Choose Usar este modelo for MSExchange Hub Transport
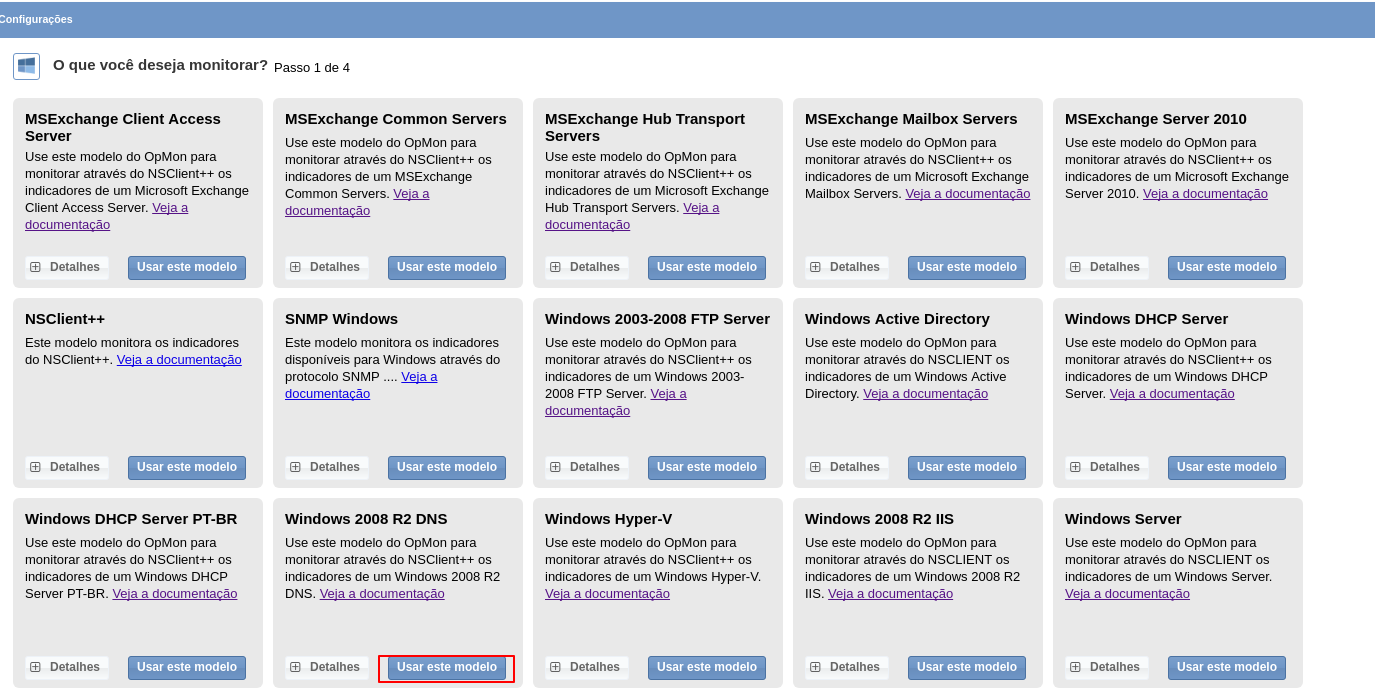Screen dimensions: 1375x692 pyautogui.click(x=706, y=267)
